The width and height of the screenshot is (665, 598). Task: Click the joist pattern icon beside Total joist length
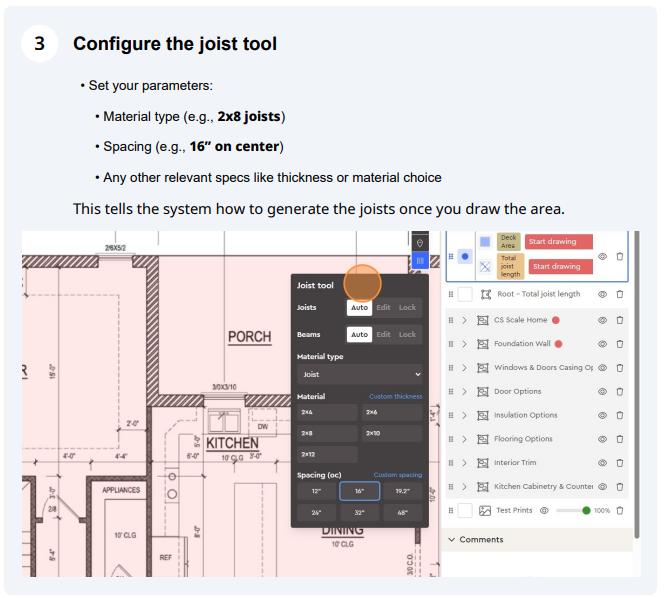click(485, 266)
